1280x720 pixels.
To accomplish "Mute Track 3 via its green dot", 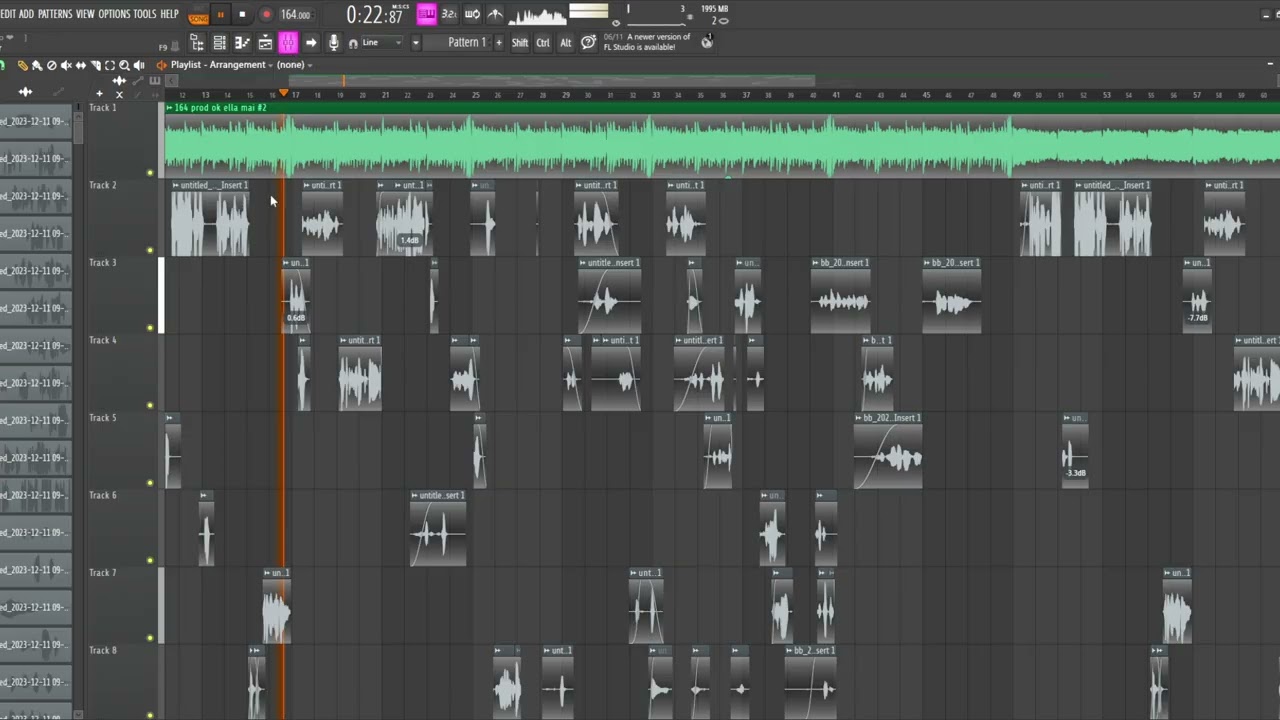I will coord(150,327).
